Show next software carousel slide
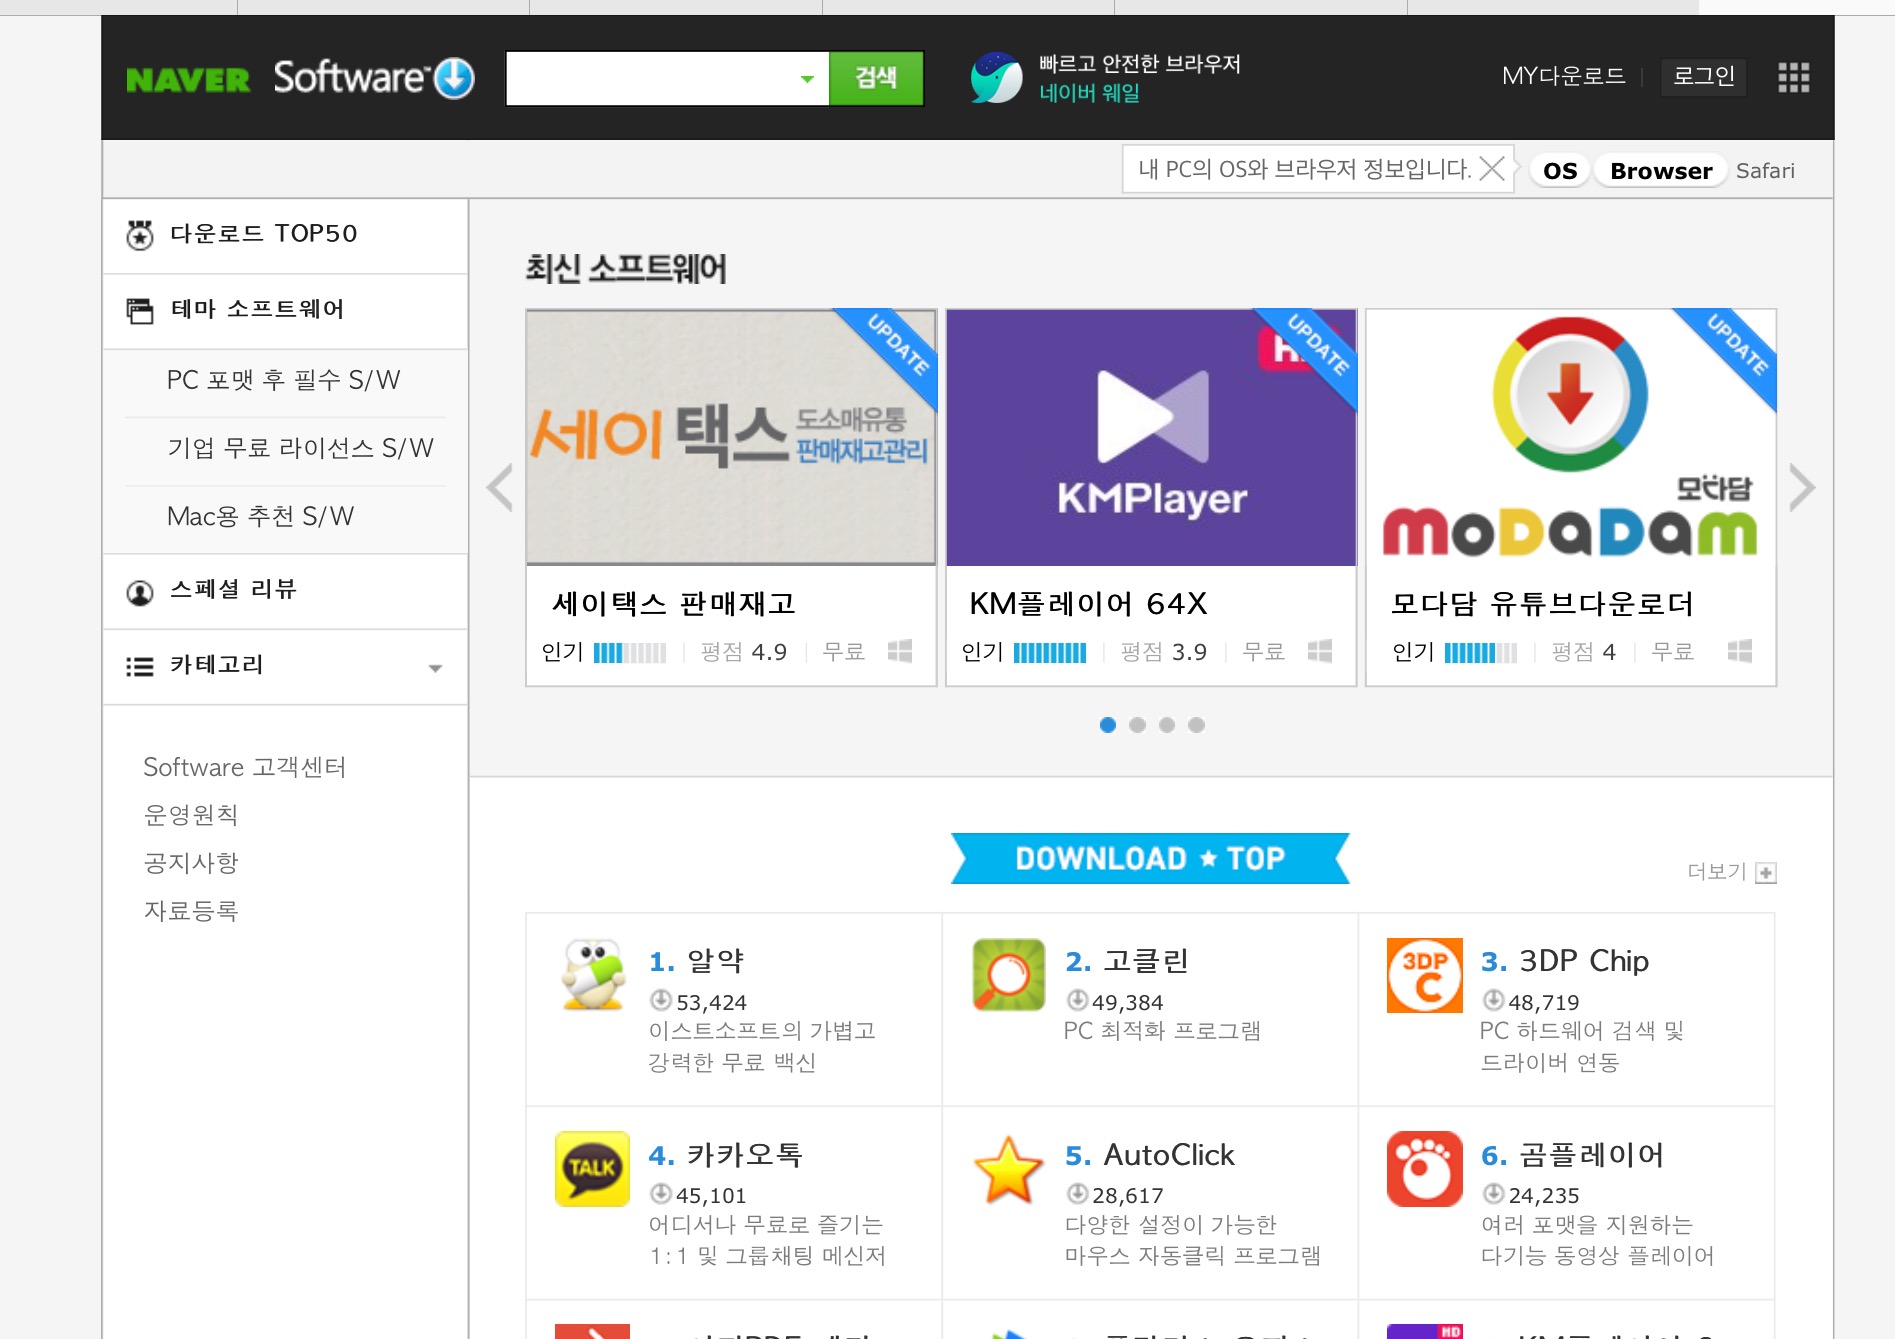The width and height of the screenshot is (1895, 1339). point(1802,488)
